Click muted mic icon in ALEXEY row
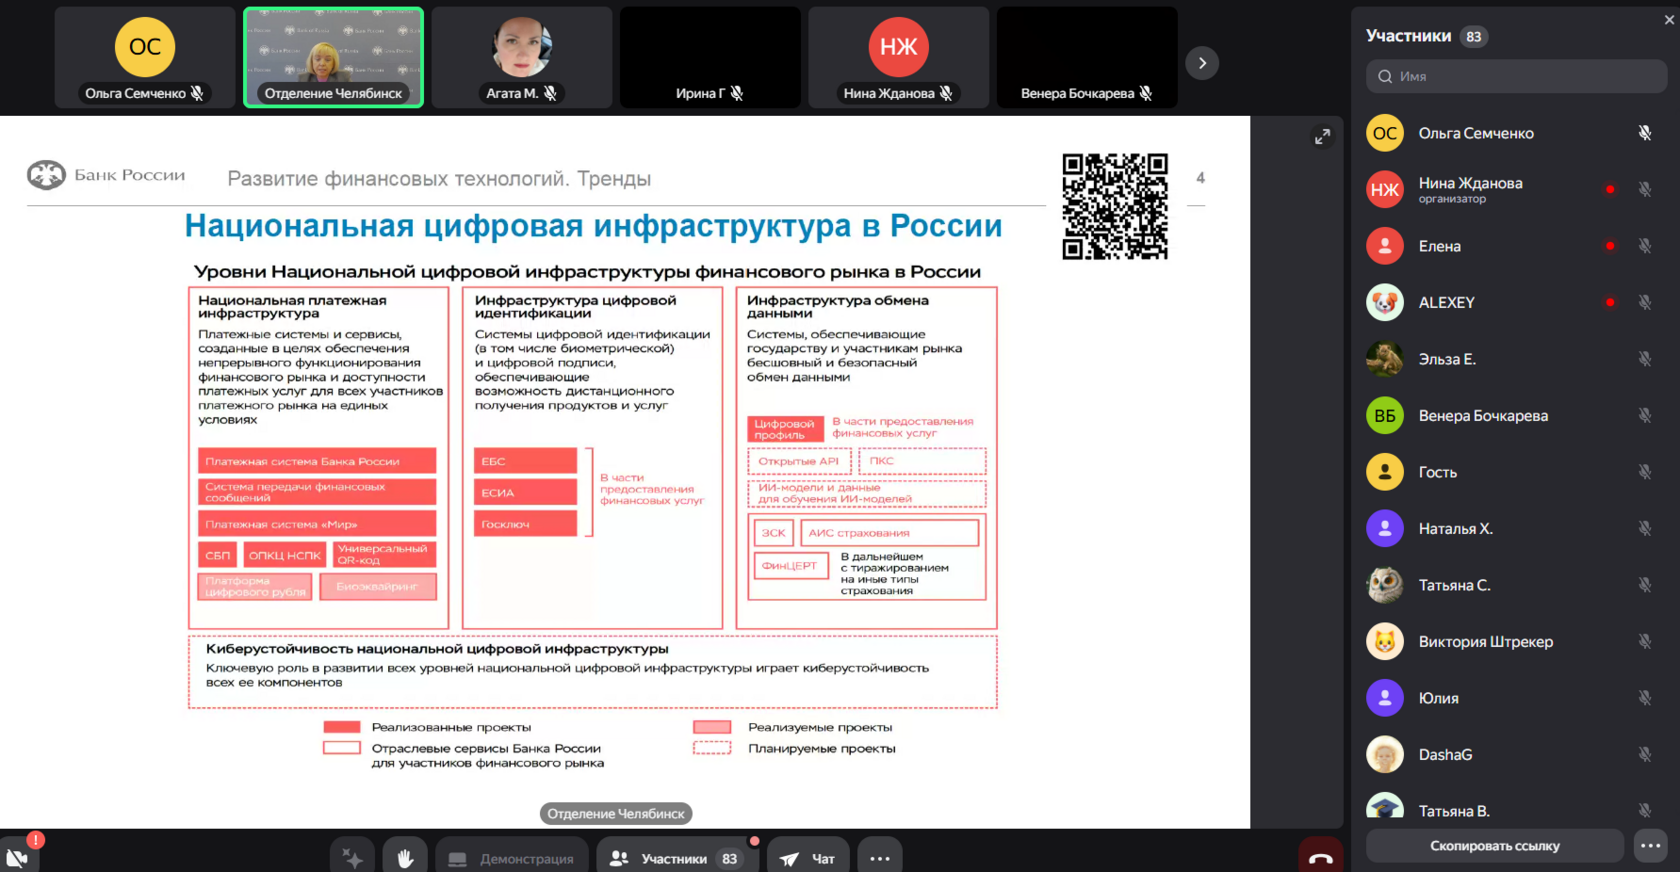 point(1645,302)
